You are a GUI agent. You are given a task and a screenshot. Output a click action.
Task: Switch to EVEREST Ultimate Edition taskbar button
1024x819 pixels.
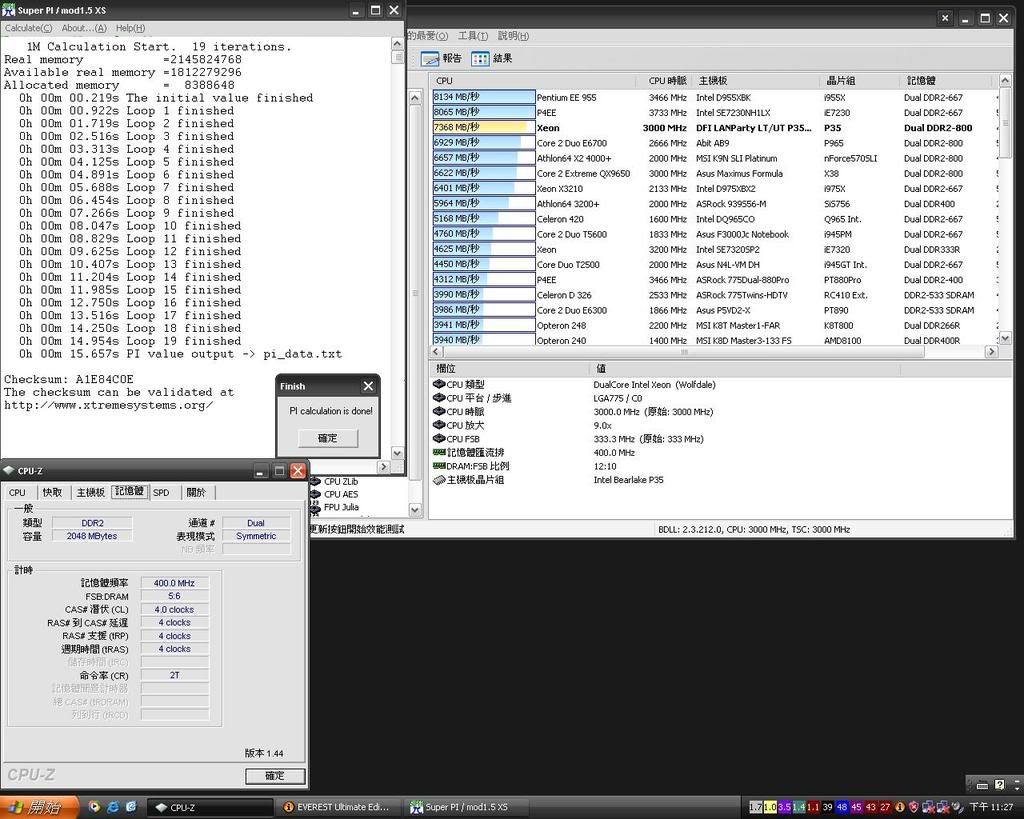[x=338, y=807]
